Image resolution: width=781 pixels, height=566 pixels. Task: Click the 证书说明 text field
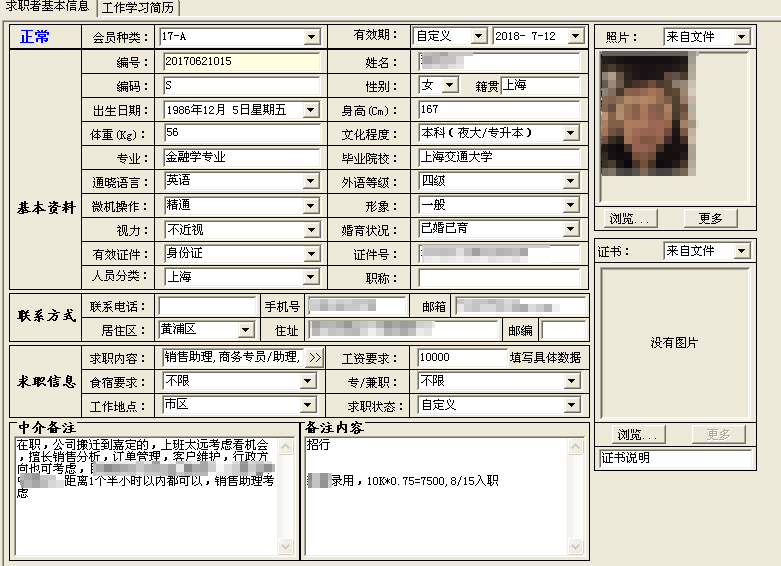[x=676, y=458]
